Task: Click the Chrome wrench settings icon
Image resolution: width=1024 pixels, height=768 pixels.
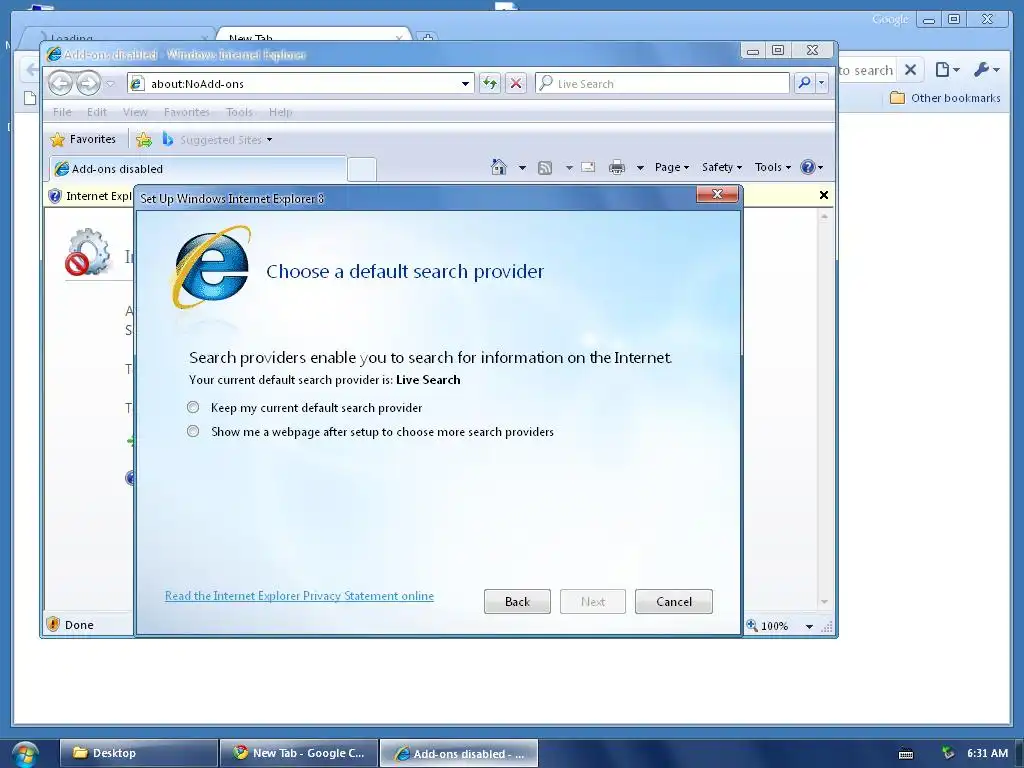Action: [x=985, y=69]
